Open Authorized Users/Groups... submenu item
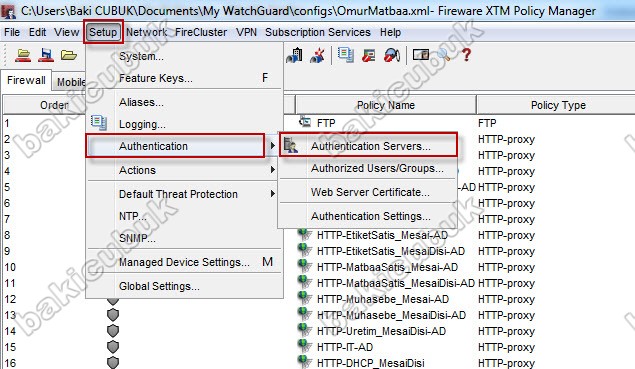 (x=368, y=168)
